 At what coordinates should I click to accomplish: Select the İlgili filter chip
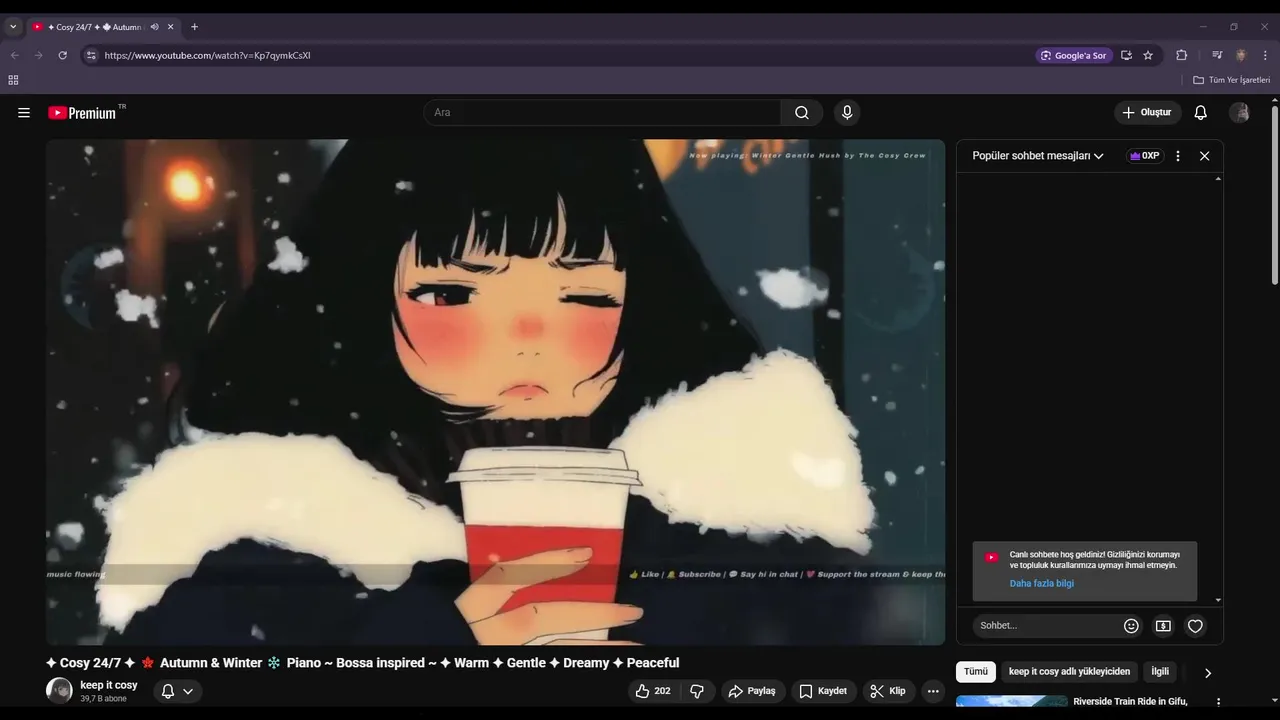pos(1160,672)
